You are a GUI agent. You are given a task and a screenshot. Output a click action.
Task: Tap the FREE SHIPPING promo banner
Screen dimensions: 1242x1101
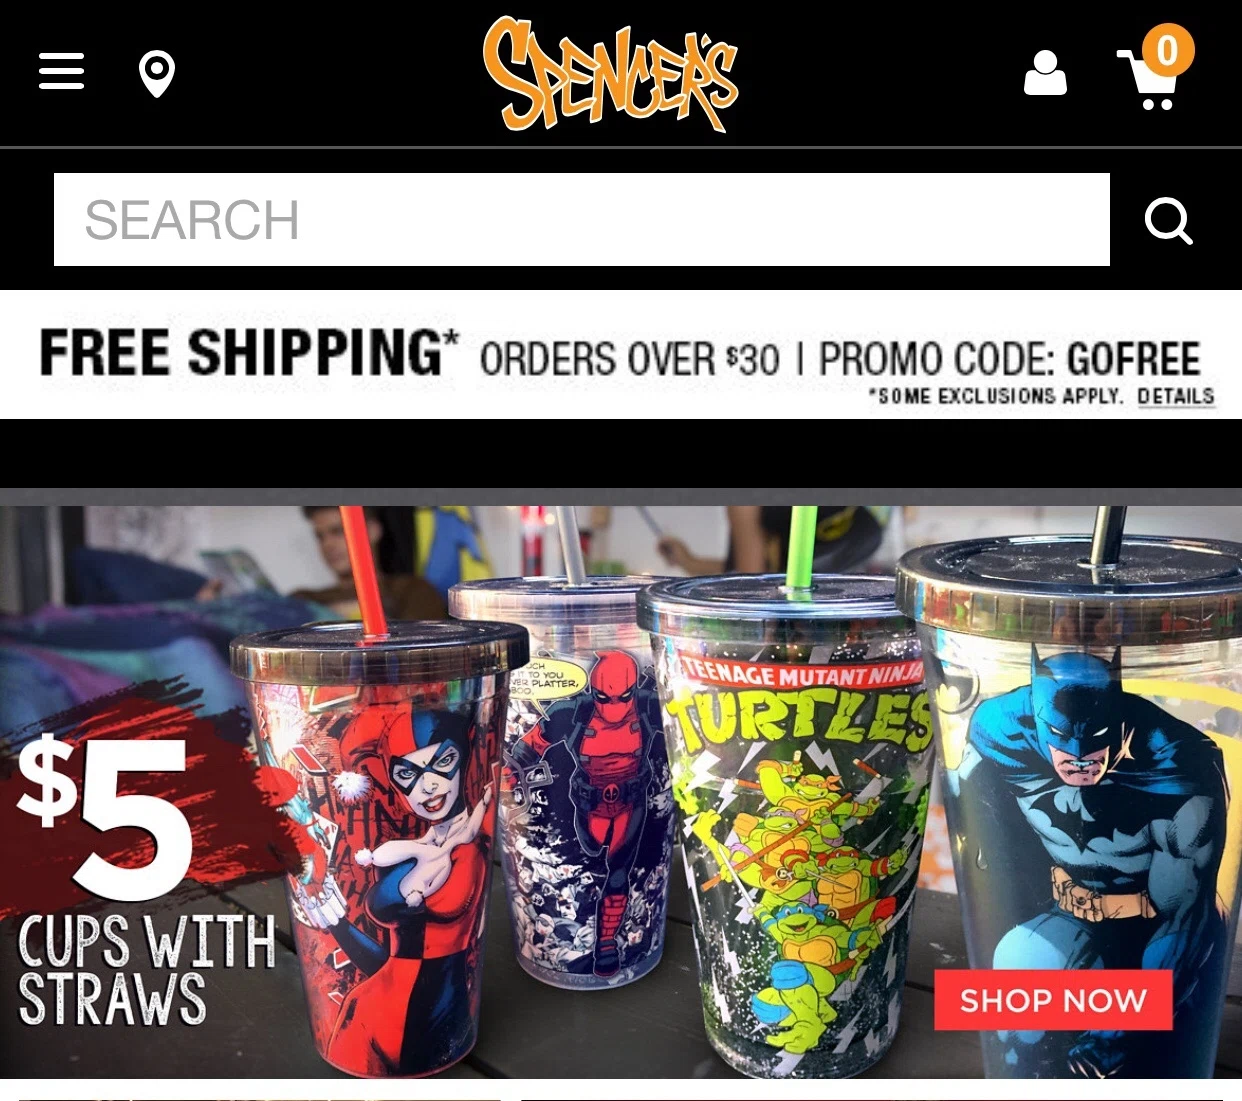621,355
